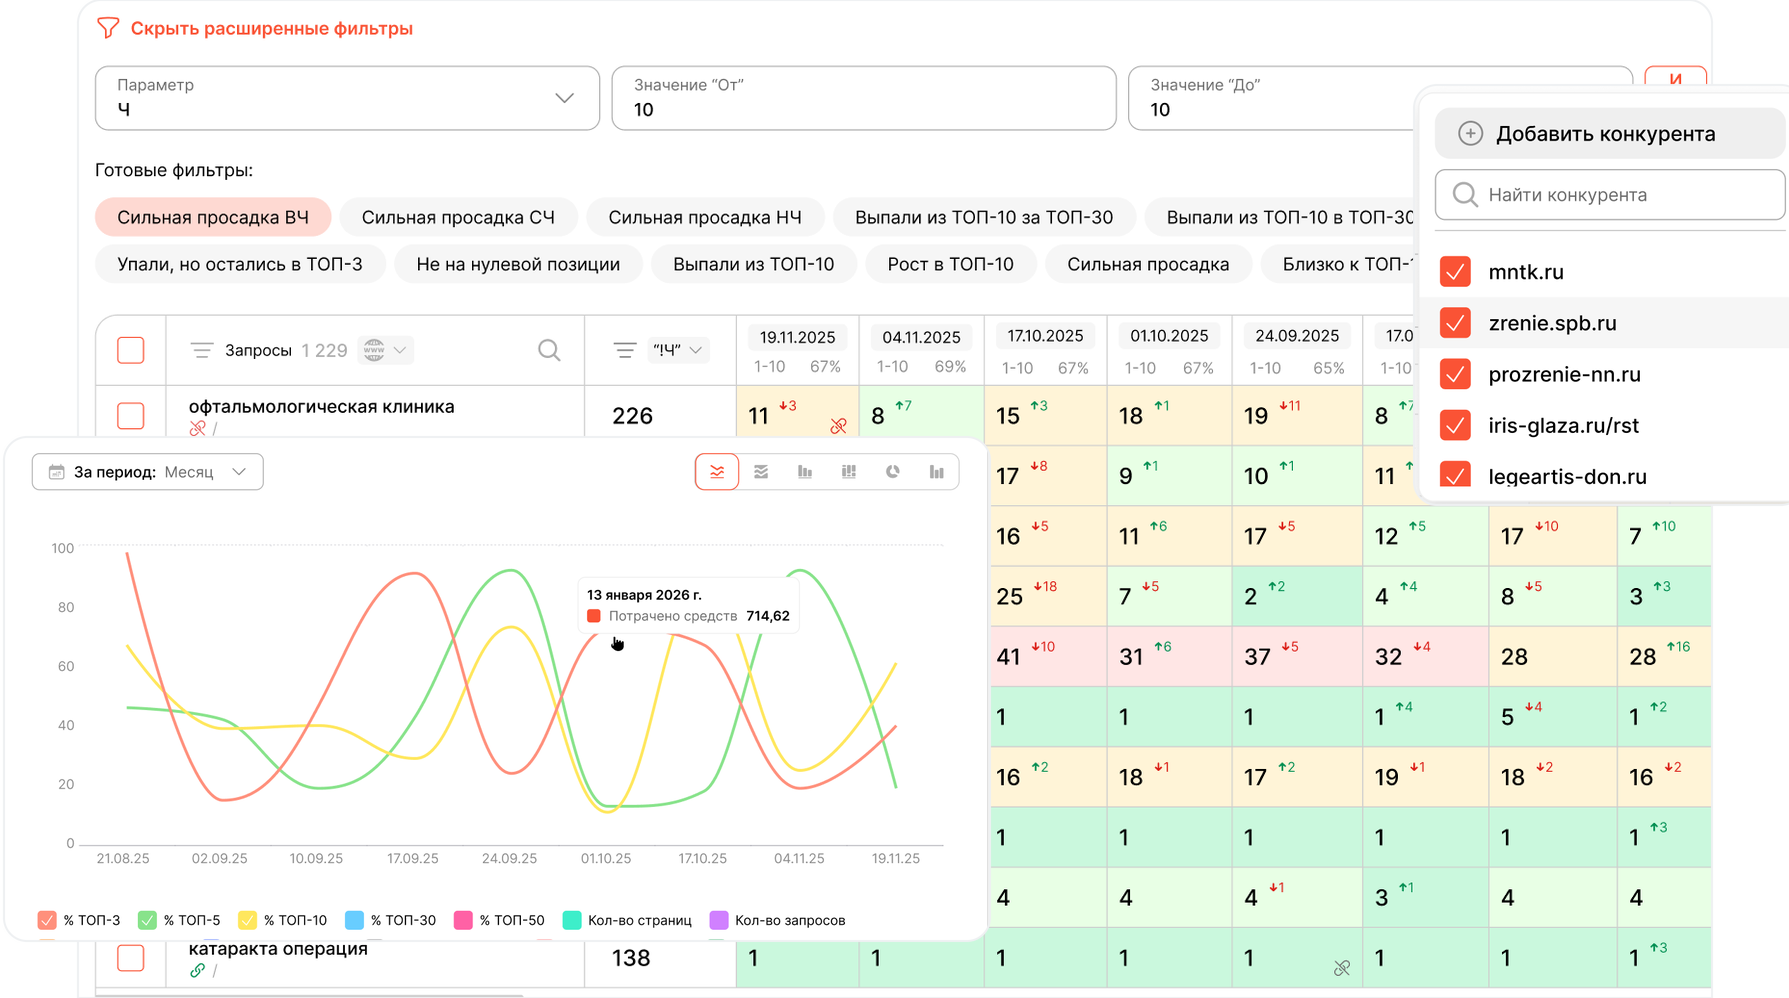The image size is (1789, 998).
Task: Switch to the stacked bar chart icon
Action: point(849,472)
